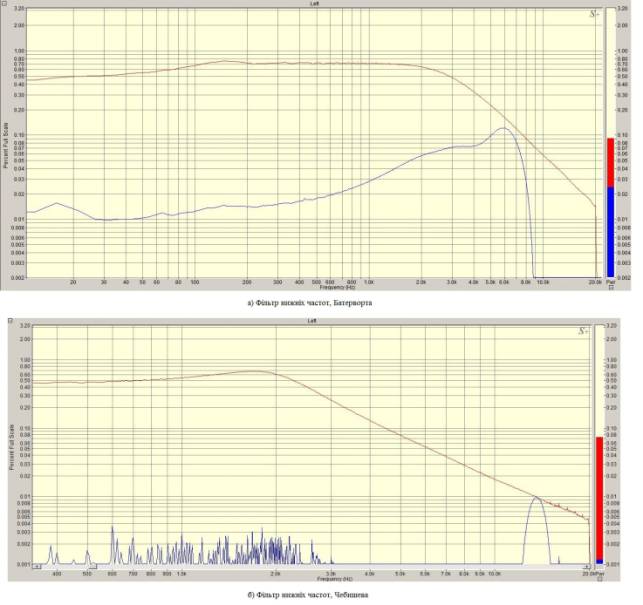Image resolution: width=643 pixels, height=605 pixels.
Task: Click the small box icon at the top-left corner of the Butterworth graph
Action: pos(5,3)
